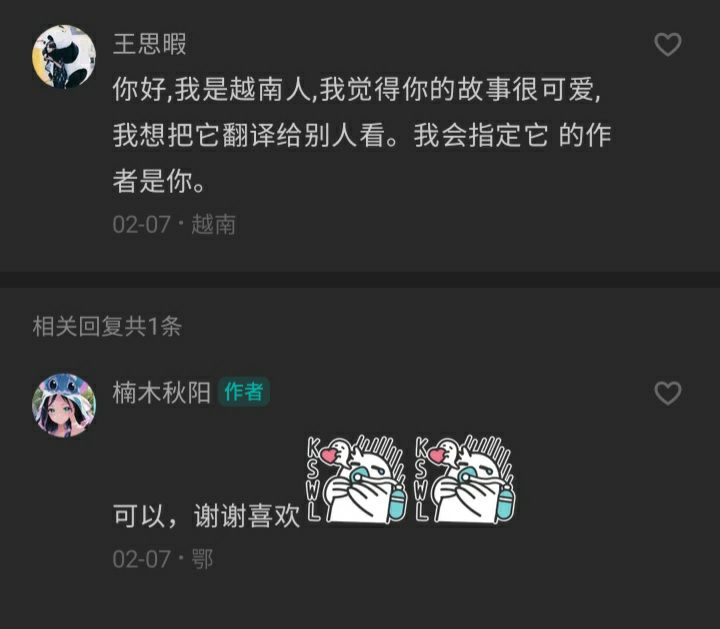
Task: Tap the line 者是你。 in the comment
Action: pos(159,182)
